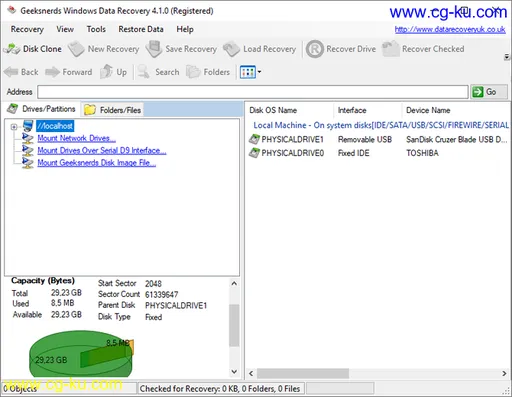The width and height of the screenshot is (512, 397).
Task: Click the Disk Image File mount icon
Action: 28,163
